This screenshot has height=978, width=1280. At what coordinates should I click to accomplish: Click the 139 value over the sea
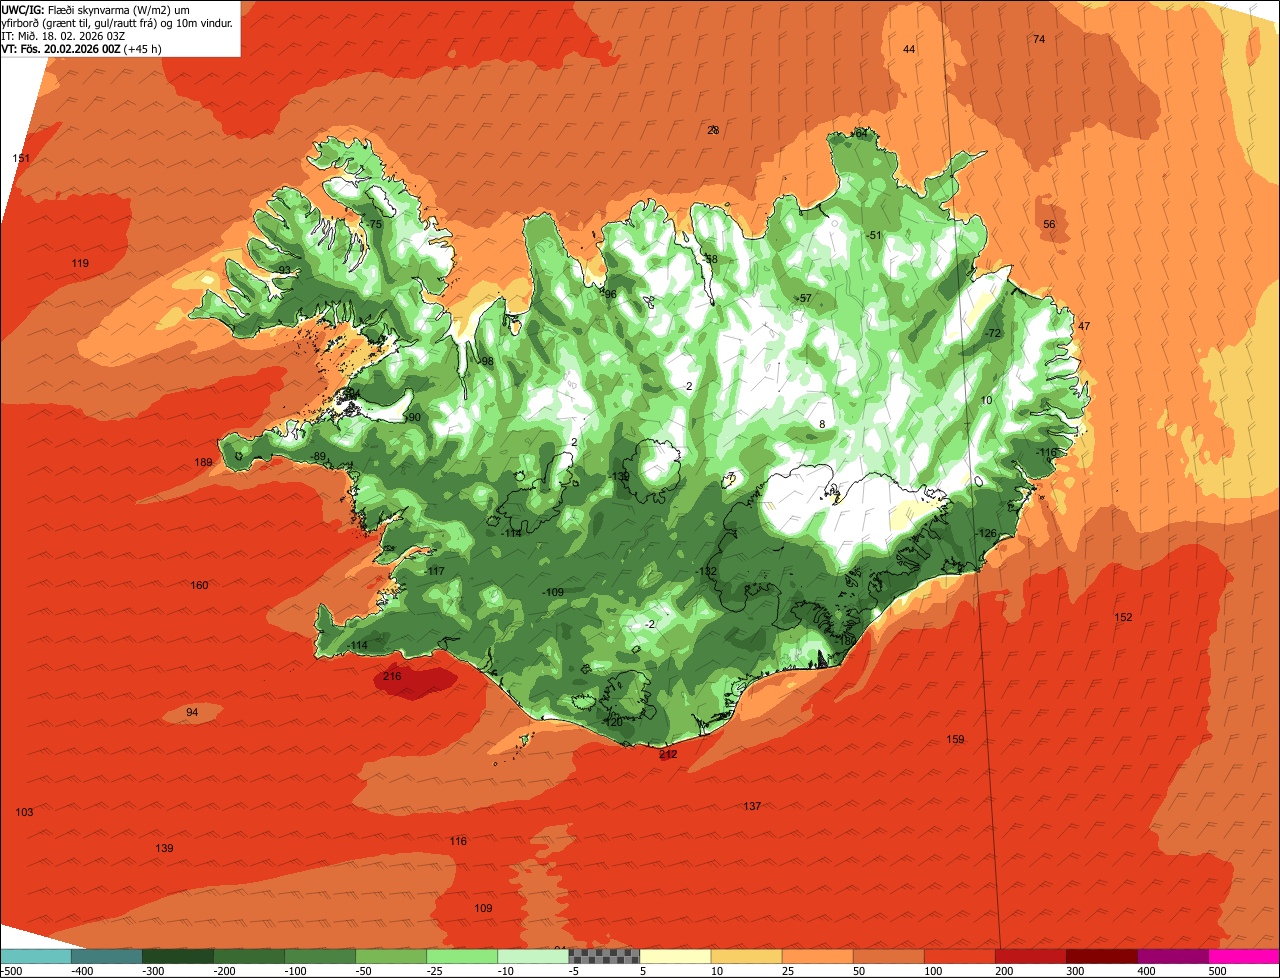(x=164, y=849)
